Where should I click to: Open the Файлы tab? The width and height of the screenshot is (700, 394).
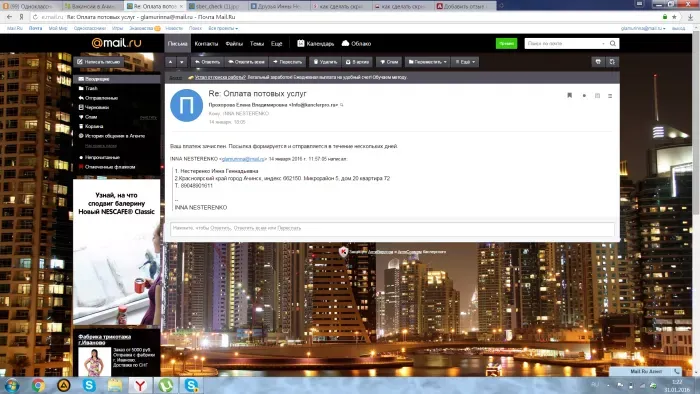coord(234,44)
